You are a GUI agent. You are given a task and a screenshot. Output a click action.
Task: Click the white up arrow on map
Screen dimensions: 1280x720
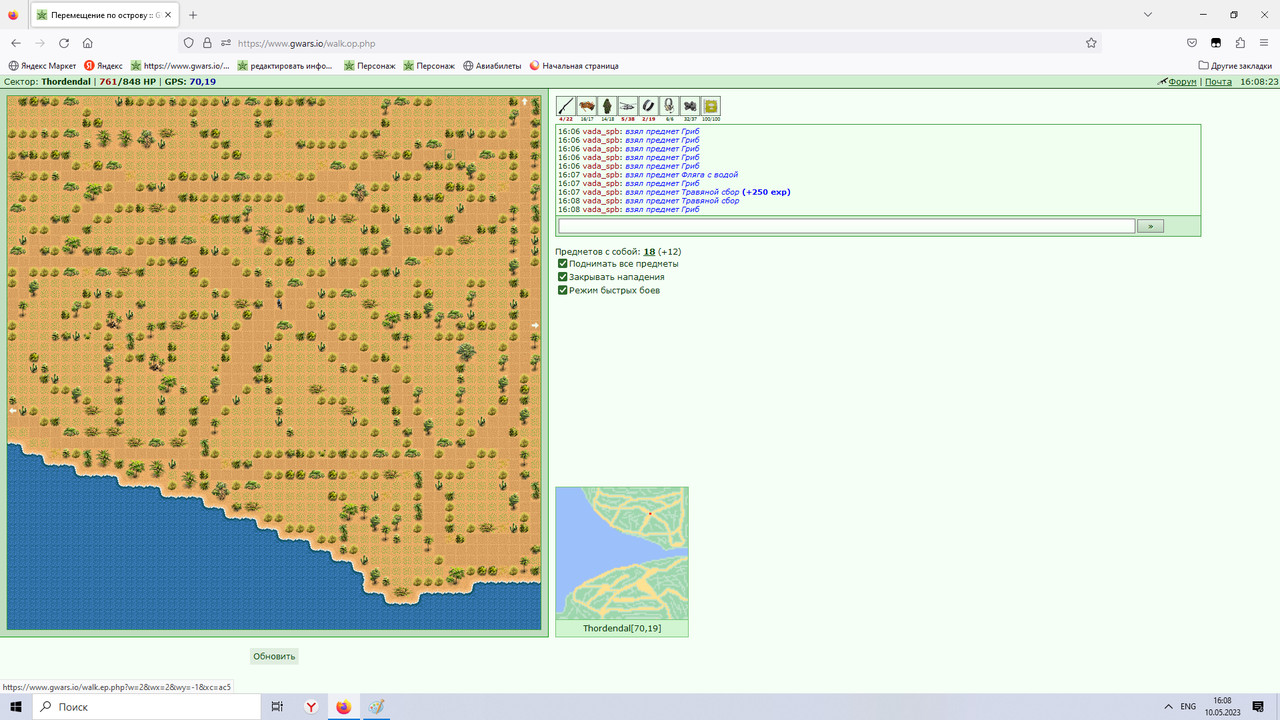point(524,101)
